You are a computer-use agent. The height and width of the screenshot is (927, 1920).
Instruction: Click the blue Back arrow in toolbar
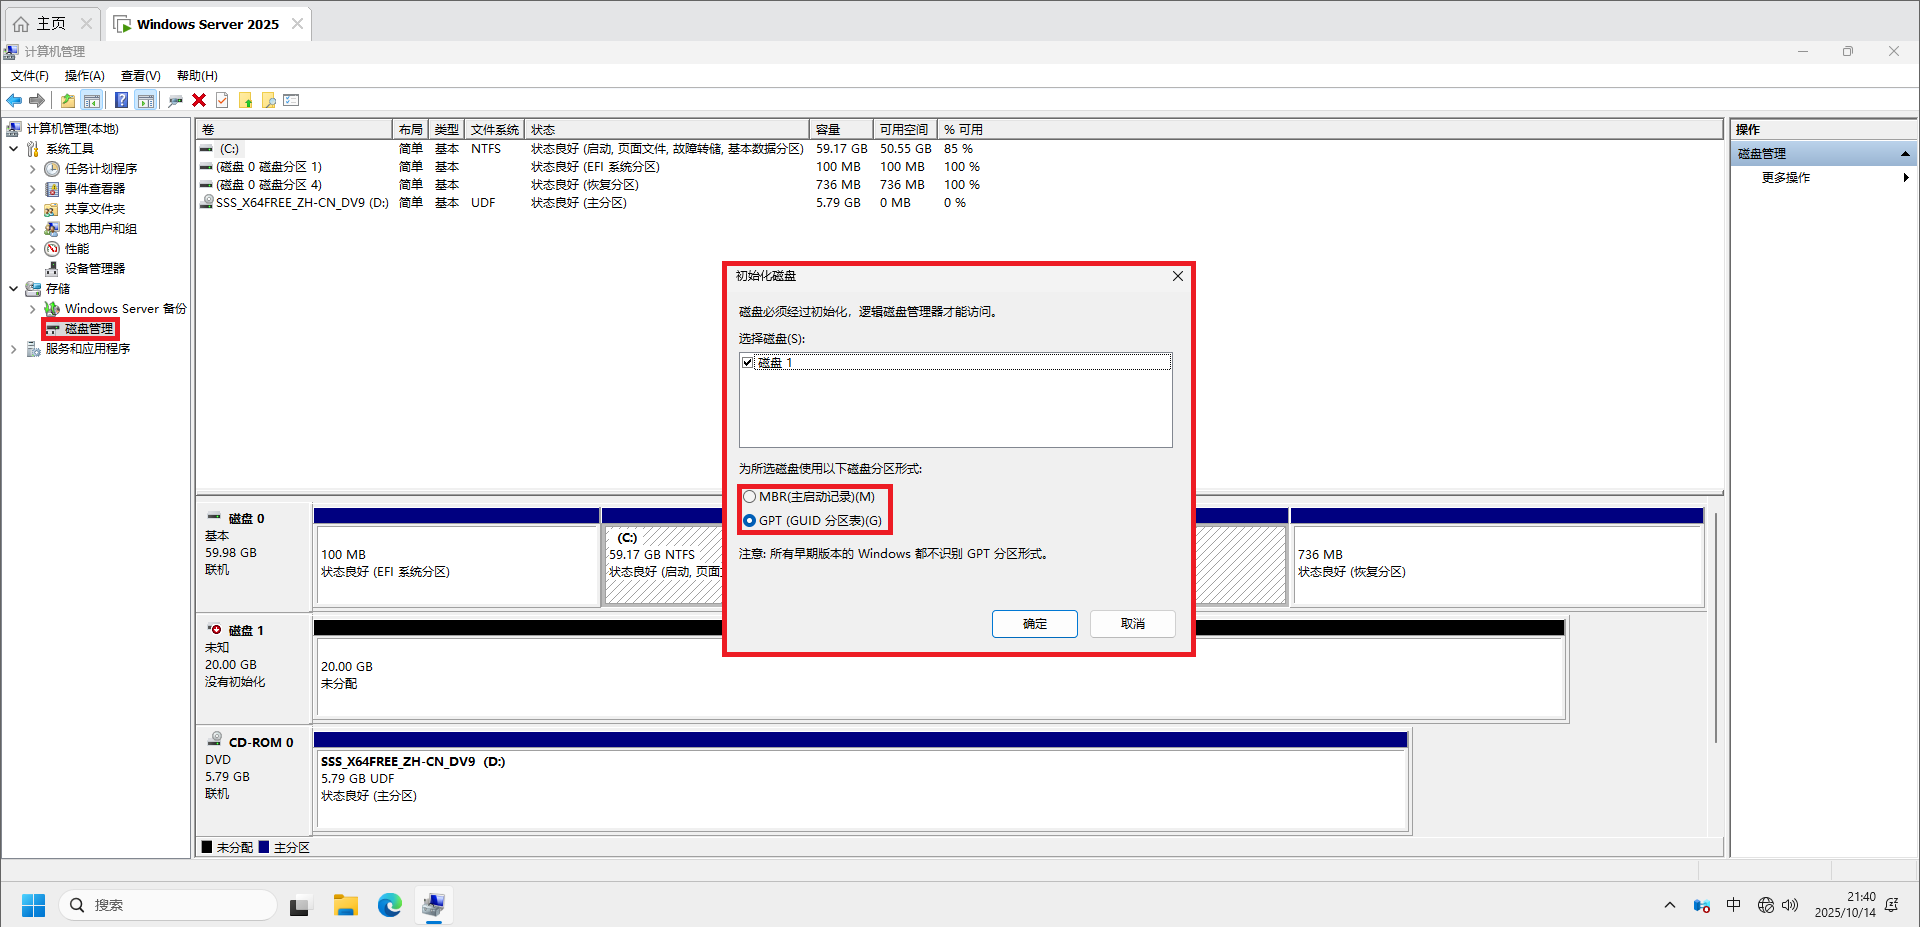pyautogui.click(x=14, y=100)
